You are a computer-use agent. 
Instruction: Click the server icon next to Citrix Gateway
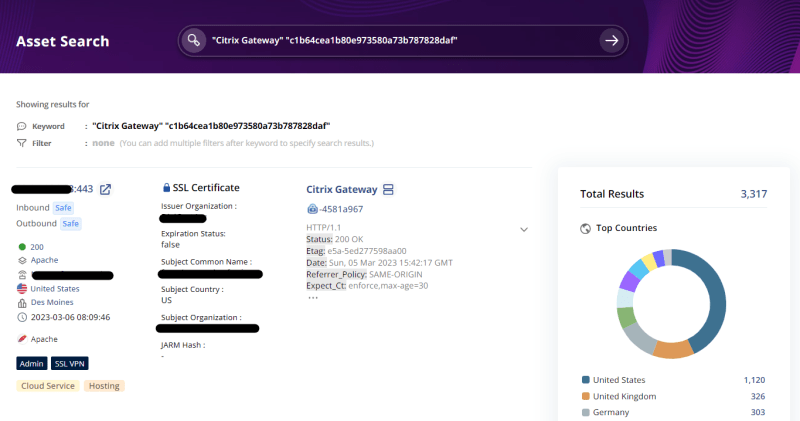tap(388, 189)
